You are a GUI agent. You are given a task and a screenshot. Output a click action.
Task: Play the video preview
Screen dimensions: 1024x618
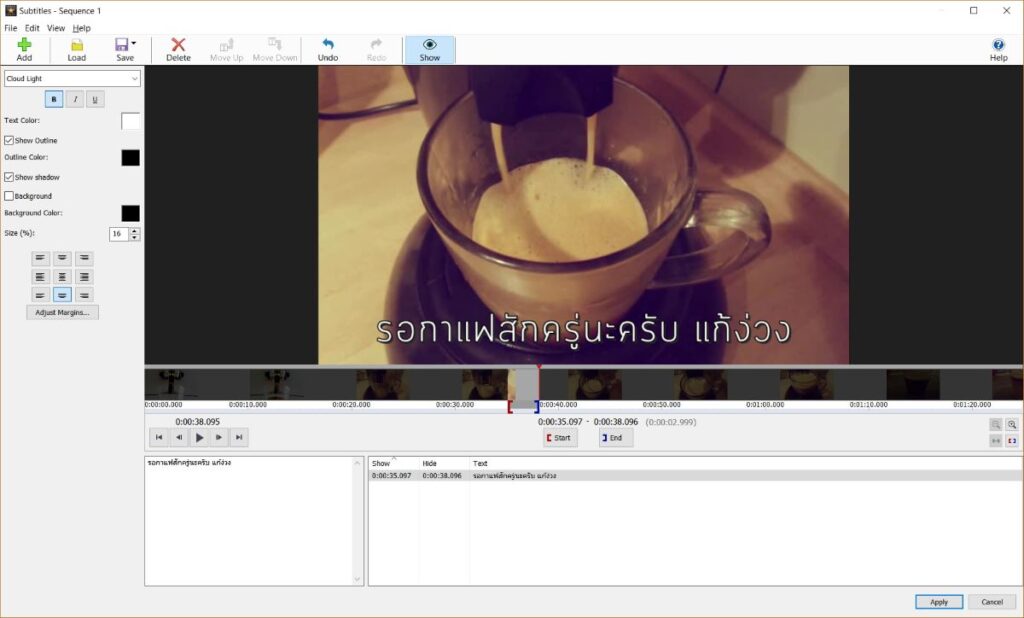coord(199,437)
